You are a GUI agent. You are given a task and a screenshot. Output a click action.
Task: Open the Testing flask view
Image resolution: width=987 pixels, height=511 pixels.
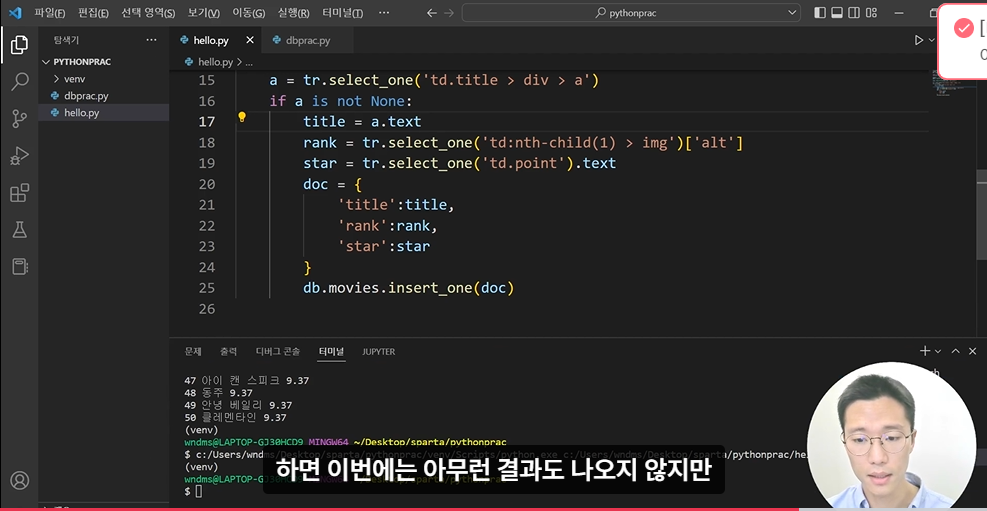coord(20,230)
